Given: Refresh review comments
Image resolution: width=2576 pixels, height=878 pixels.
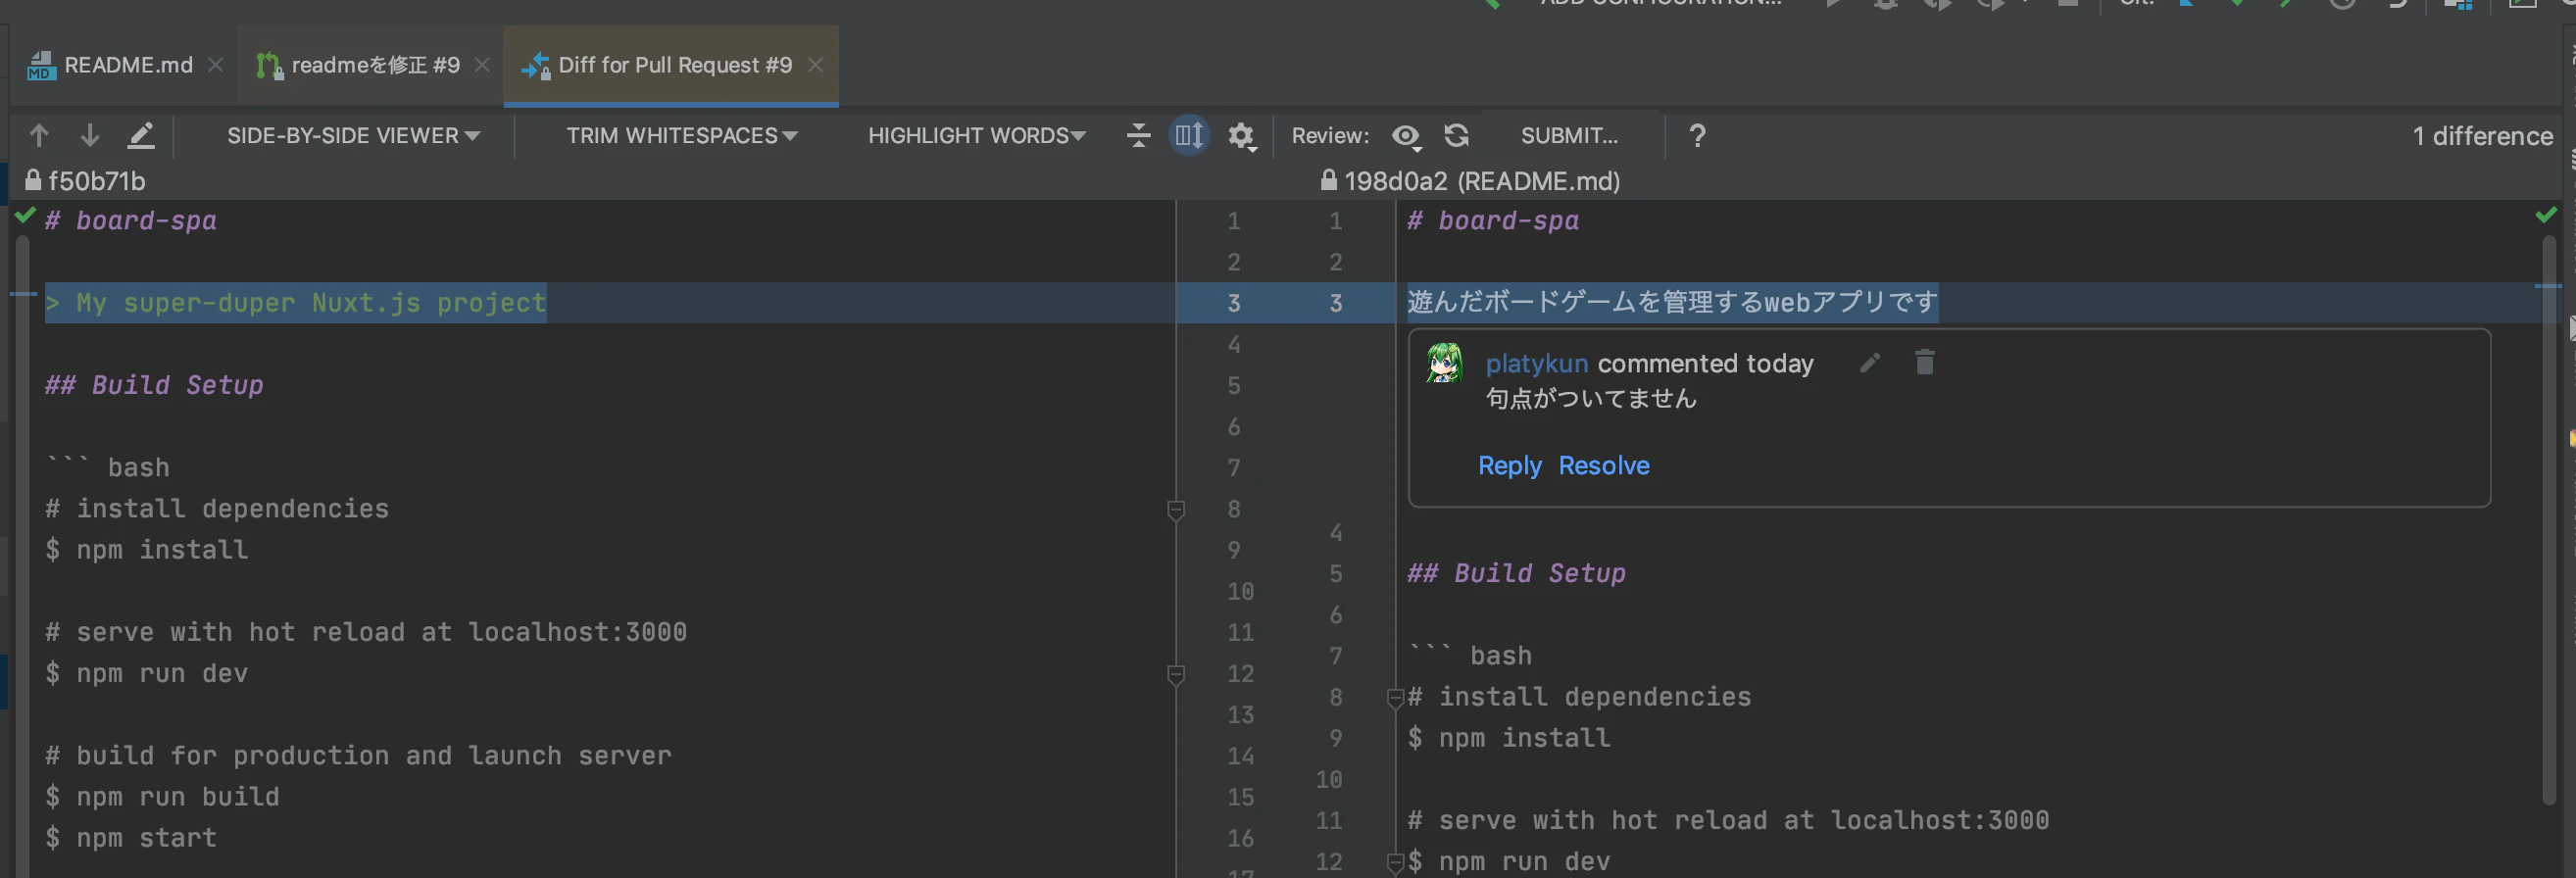Looking at the screenshot, I should tap(1457, 135).
